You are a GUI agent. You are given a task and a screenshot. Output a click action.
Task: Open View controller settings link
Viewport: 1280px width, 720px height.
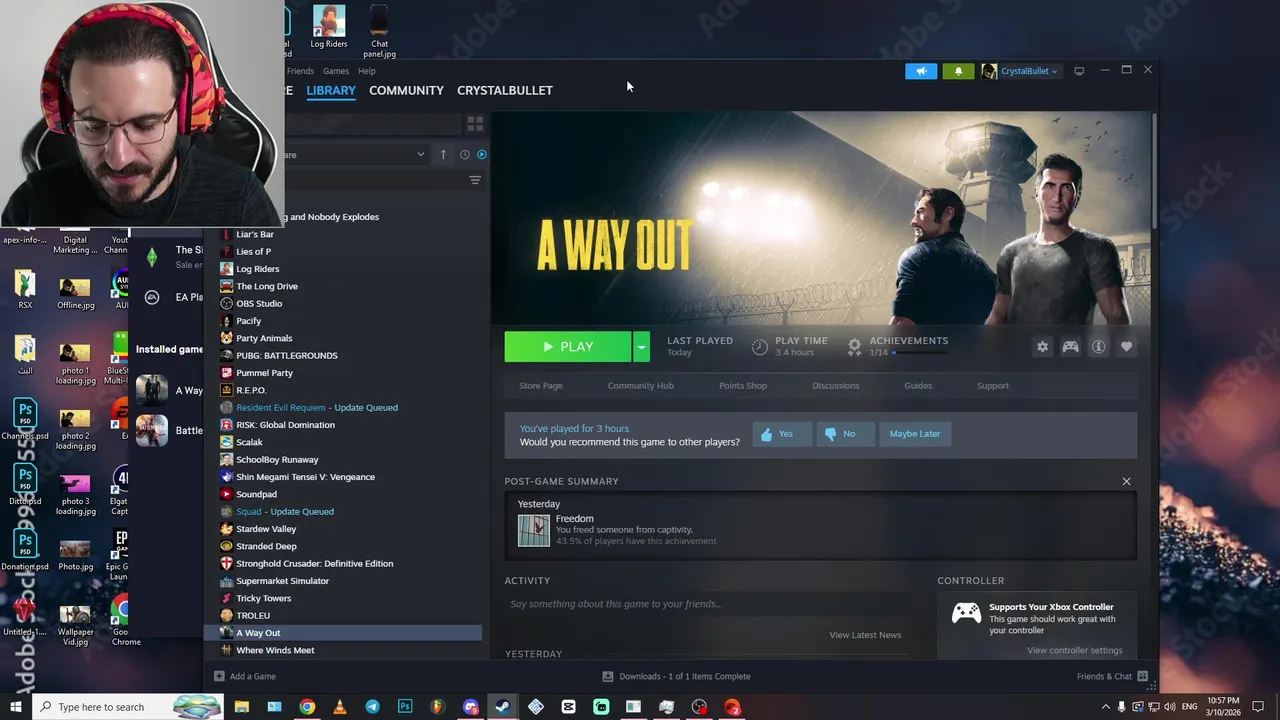tap(1075, 651)
